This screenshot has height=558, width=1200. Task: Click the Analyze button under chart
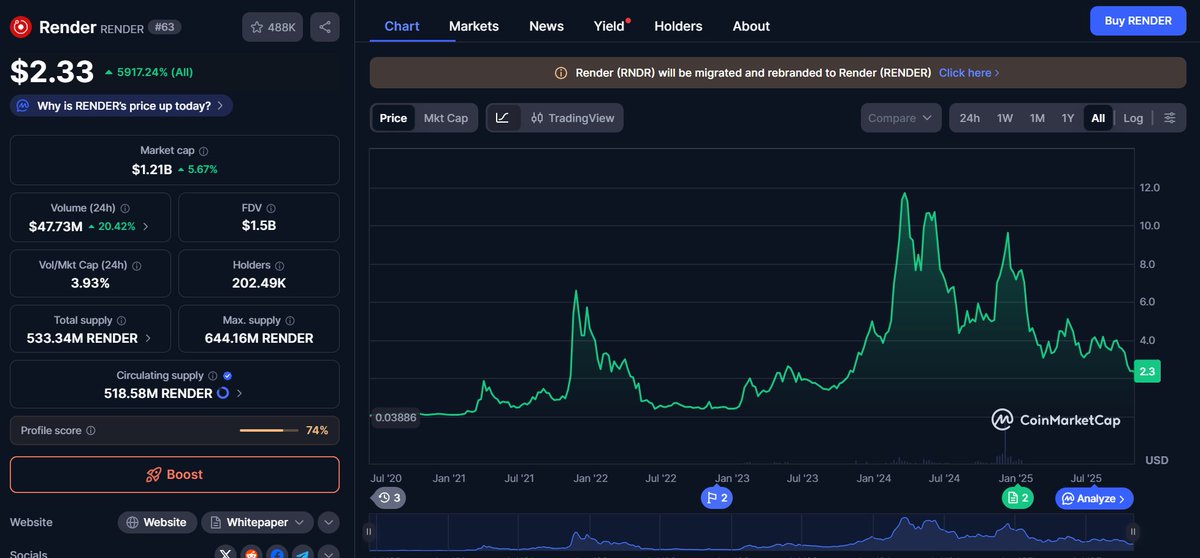tap(1094, 498)
